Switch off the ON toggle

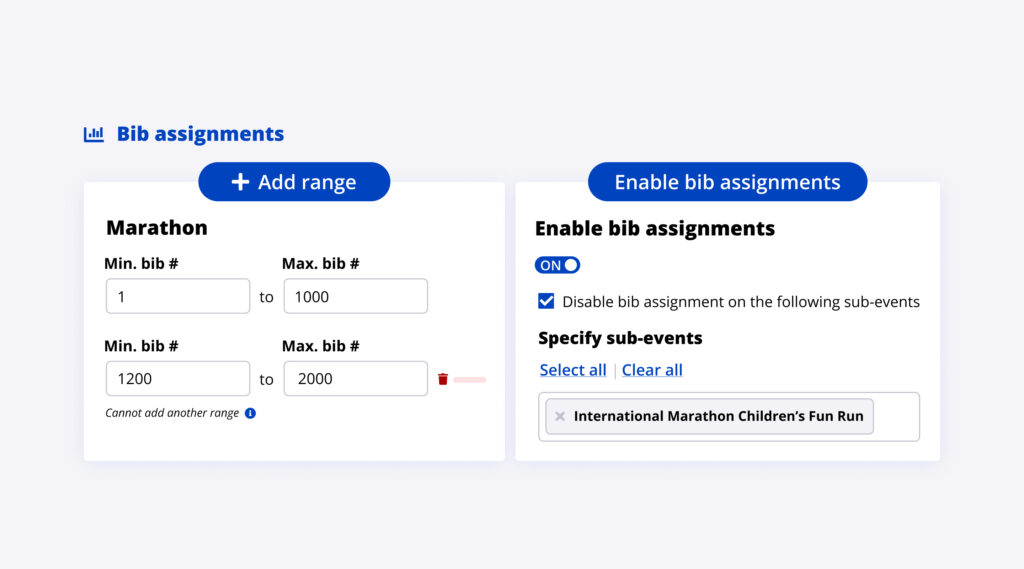point(558,265)
